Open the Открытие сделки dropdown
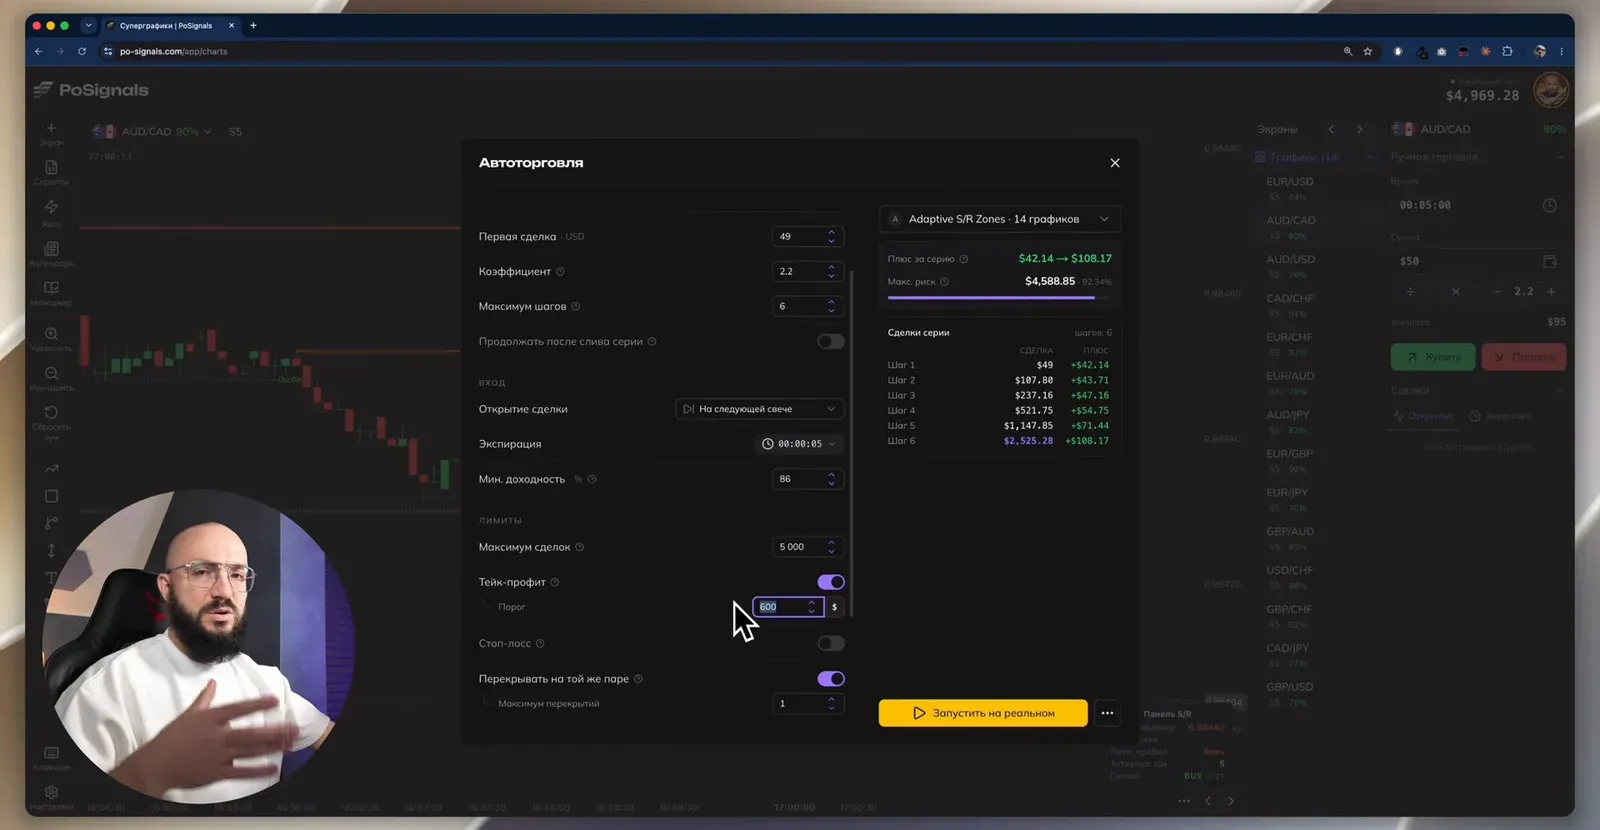The width and height of the screenshot is (1600, 830). [x=759, y=409]
